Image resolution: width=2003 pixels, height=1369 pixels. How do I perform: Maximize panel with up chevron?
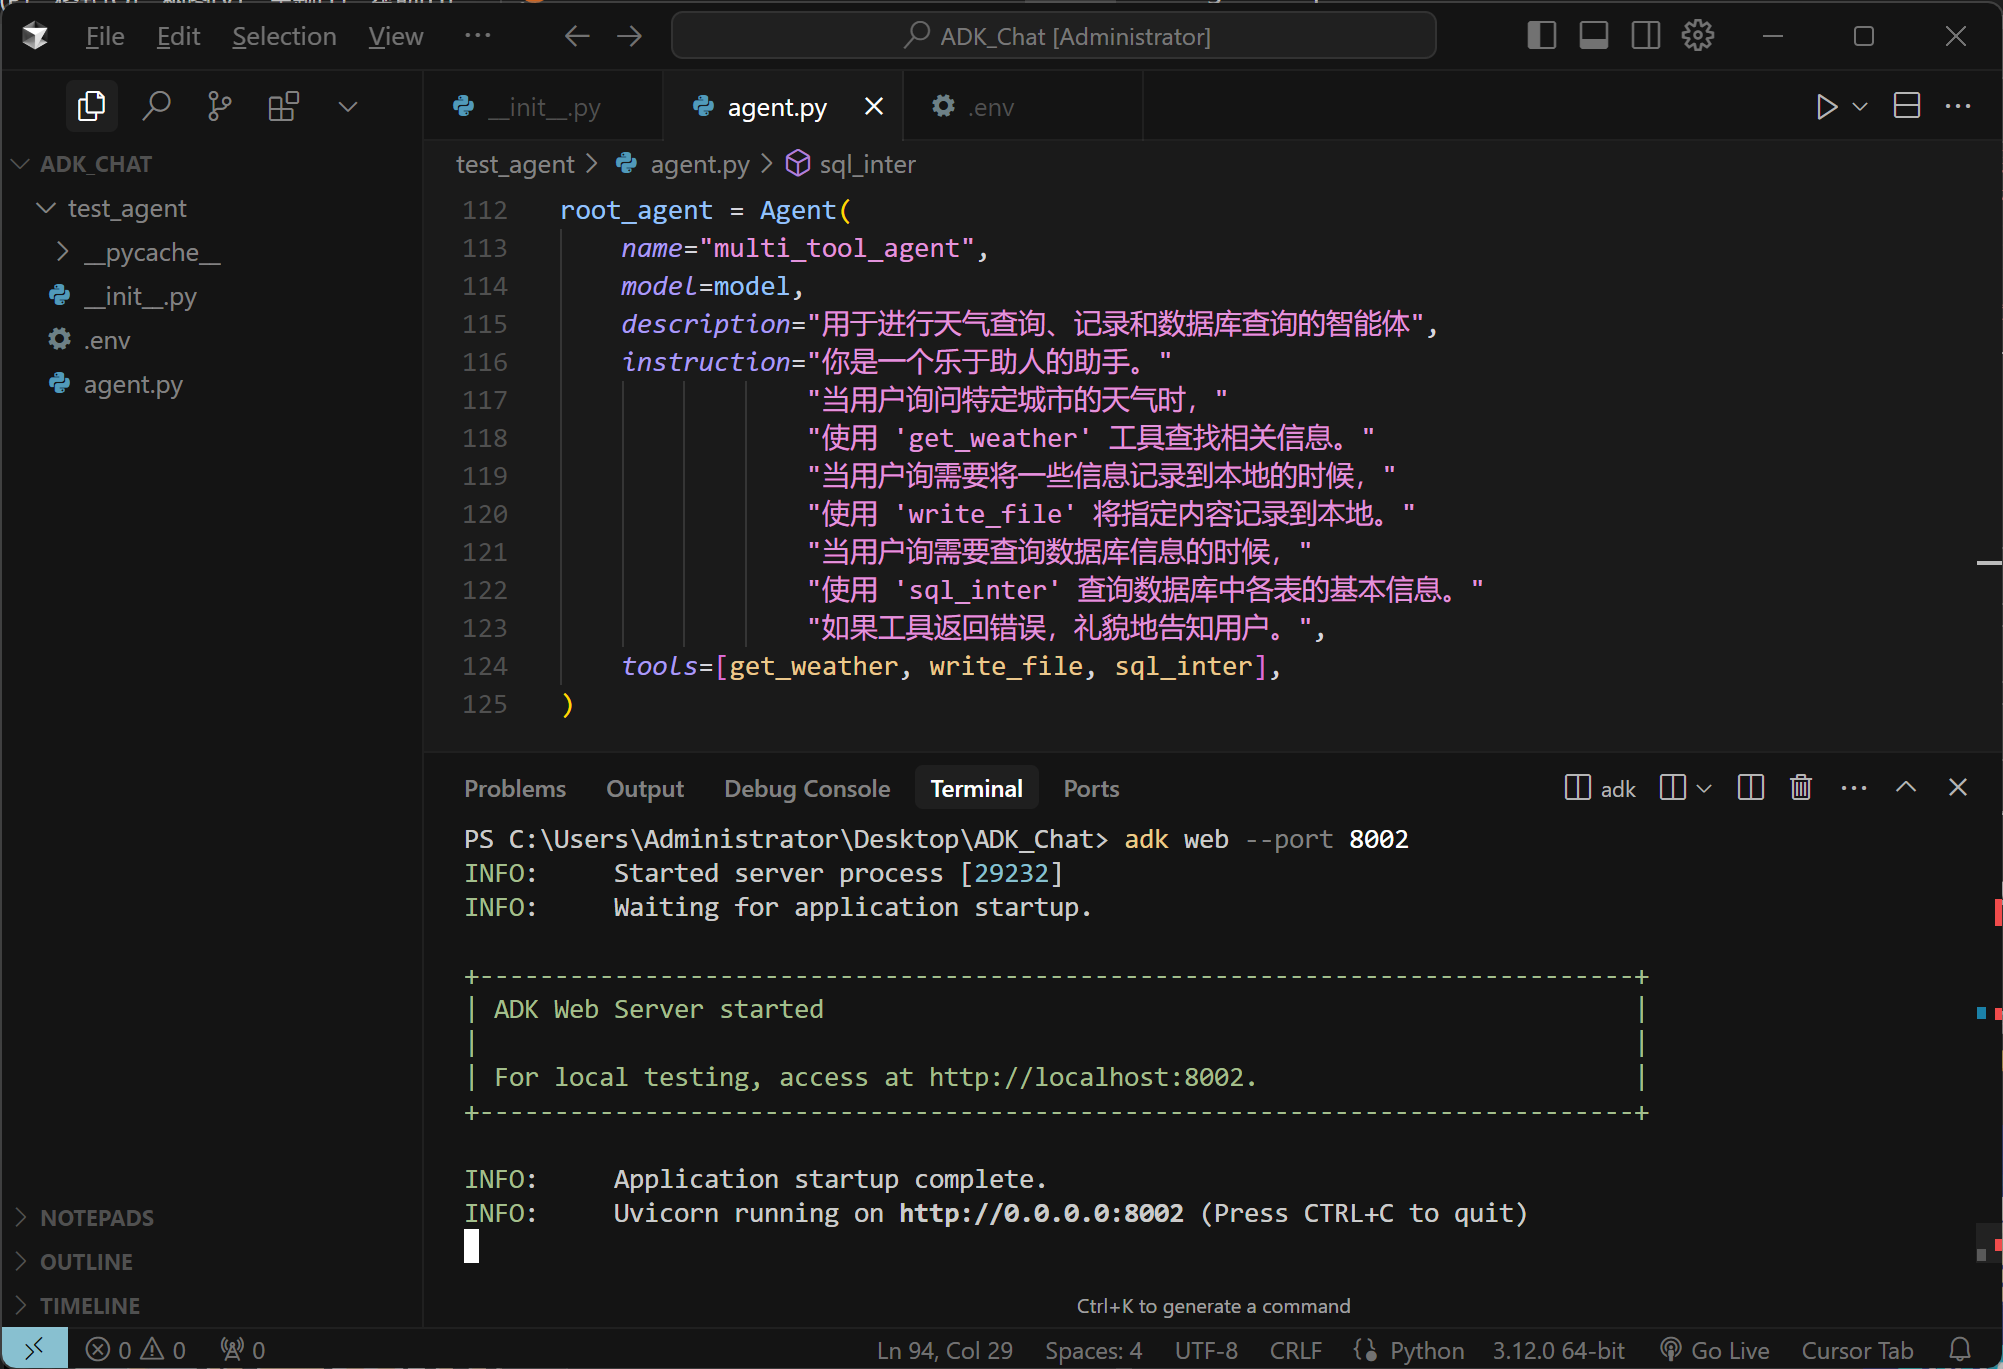(x=1906, y=788)
